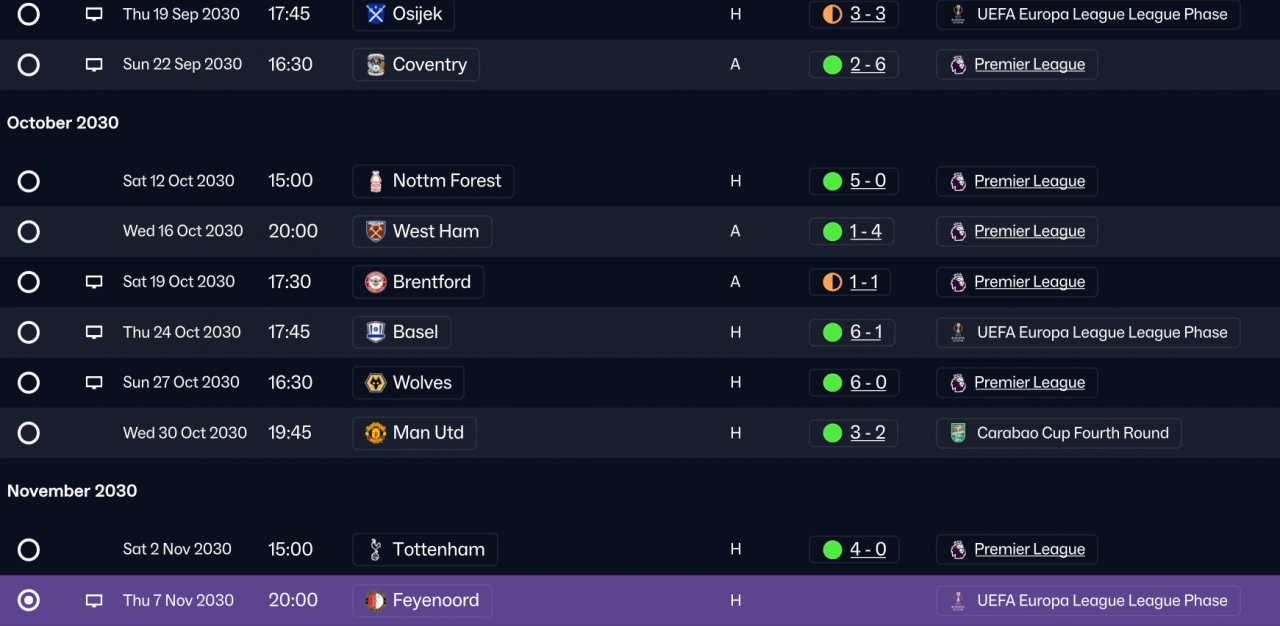
Task: Click the West Ham crest icon
Action: click(376, 231)
